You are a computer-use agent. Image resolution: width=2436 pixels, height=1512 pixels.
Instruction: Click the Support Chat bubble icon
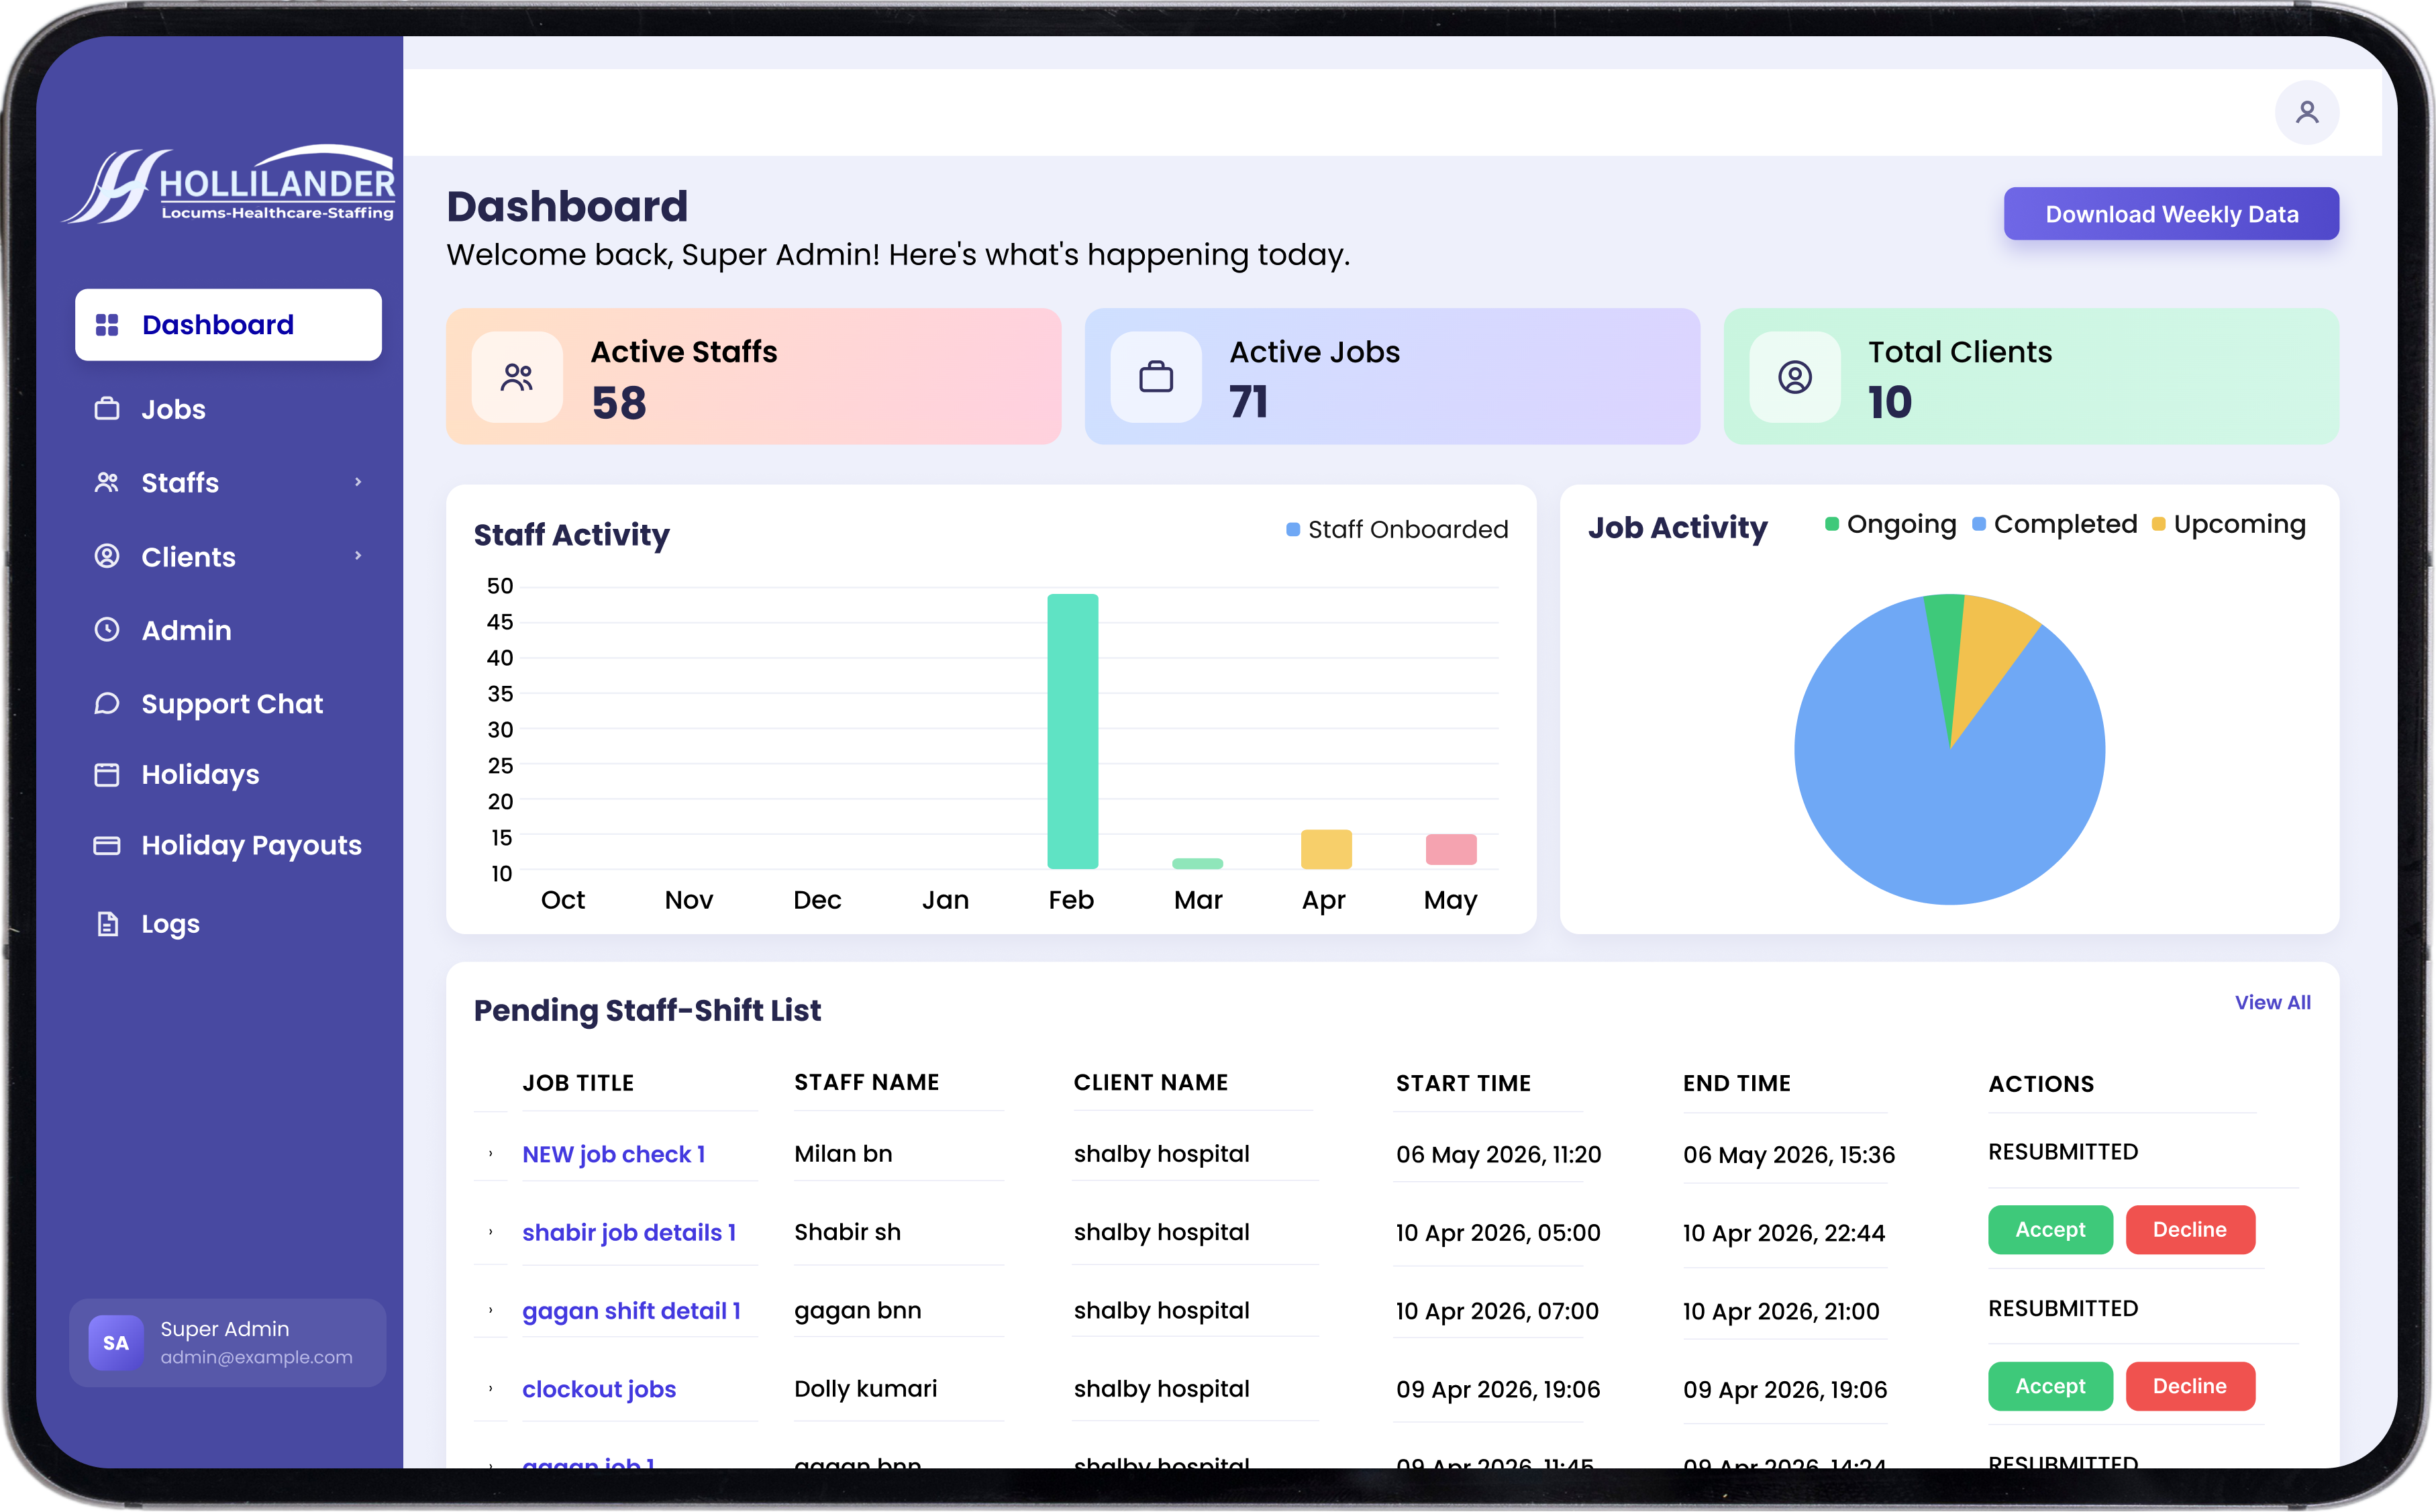(x=107, y=703)
